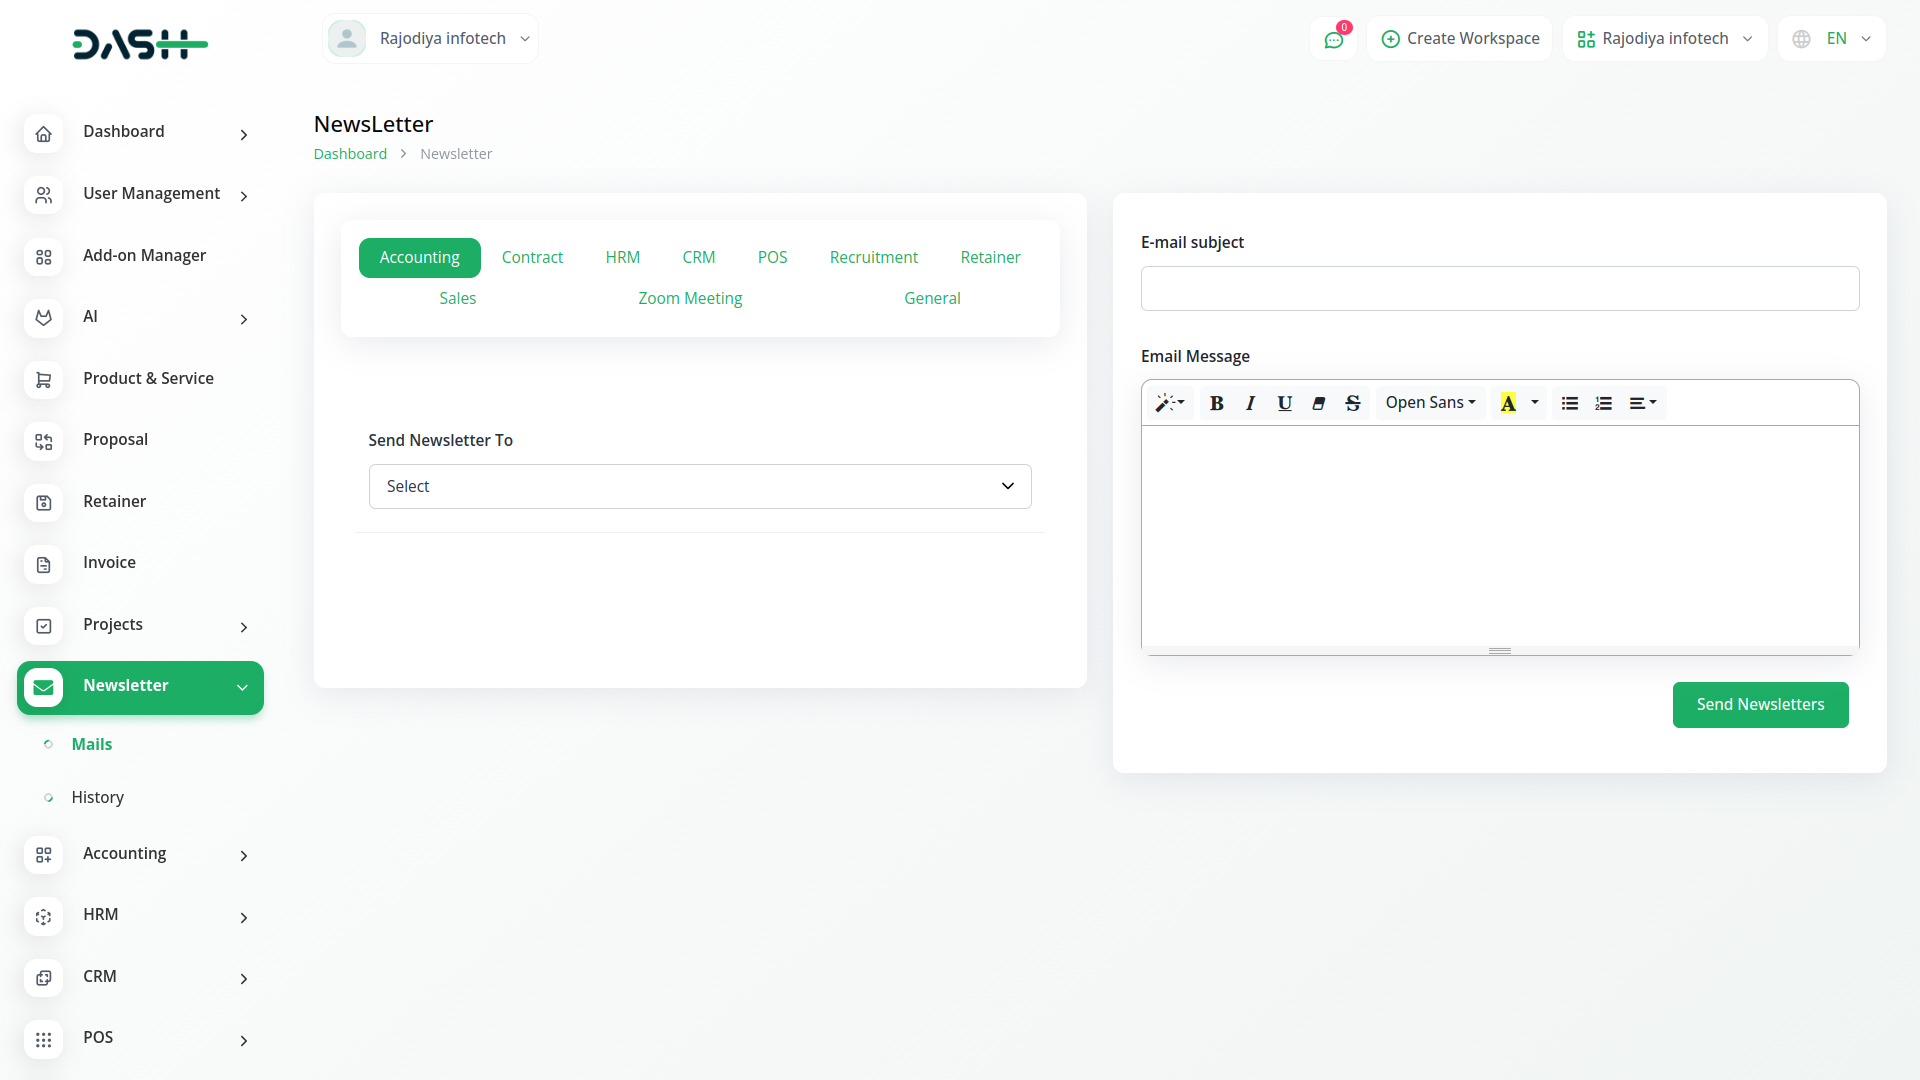Open the Send Newsletter To select box

(699, 486)
